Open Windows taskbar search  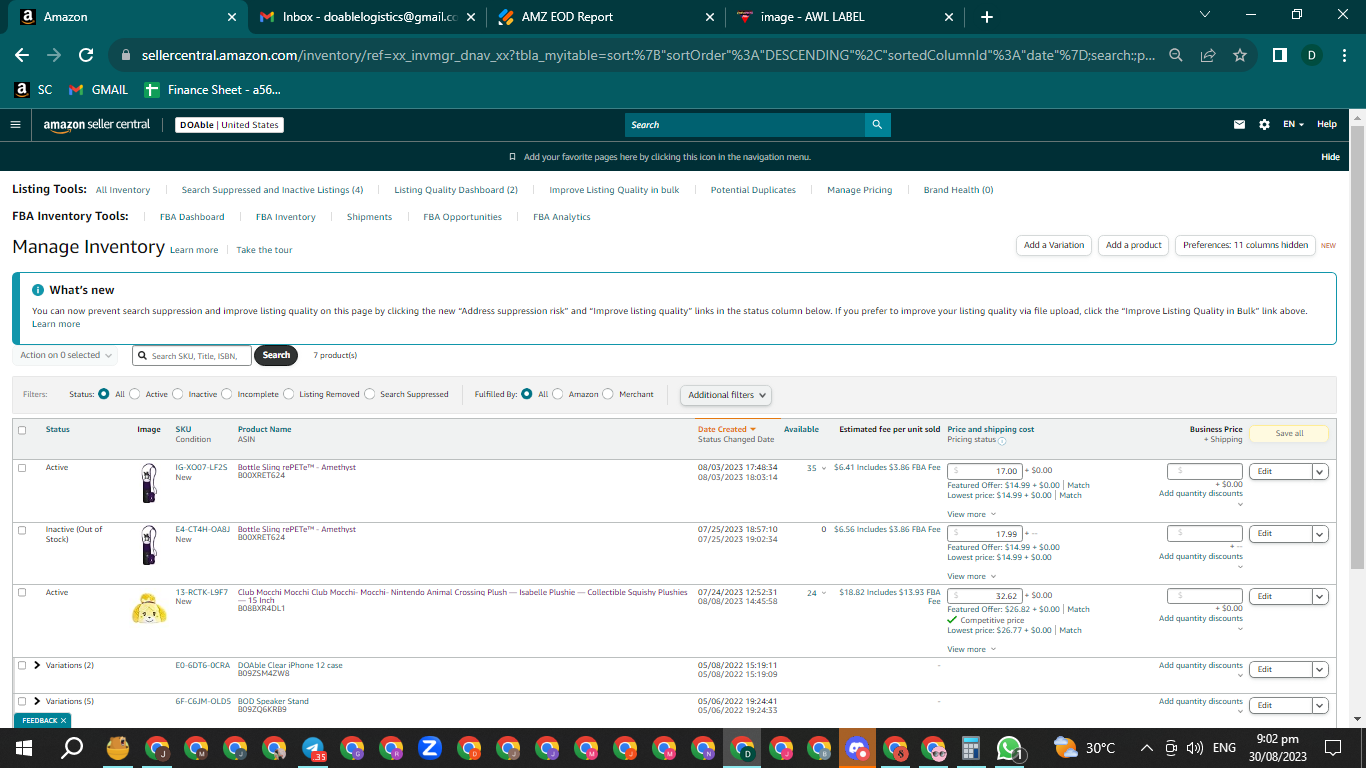pyautogui.click(x=72, y=748)
